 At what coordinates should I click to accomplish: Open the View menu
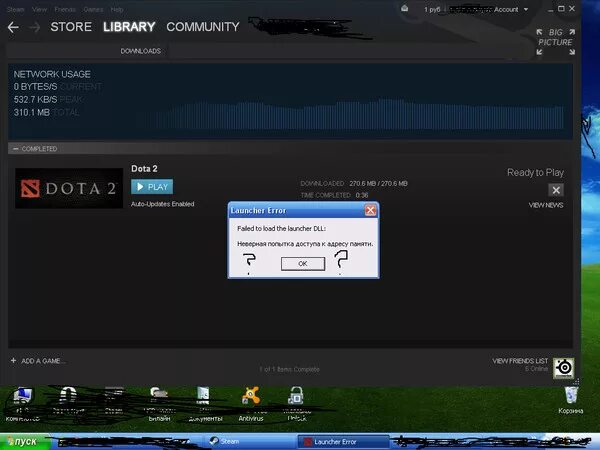pyautogui.click(x=39, y=9)
